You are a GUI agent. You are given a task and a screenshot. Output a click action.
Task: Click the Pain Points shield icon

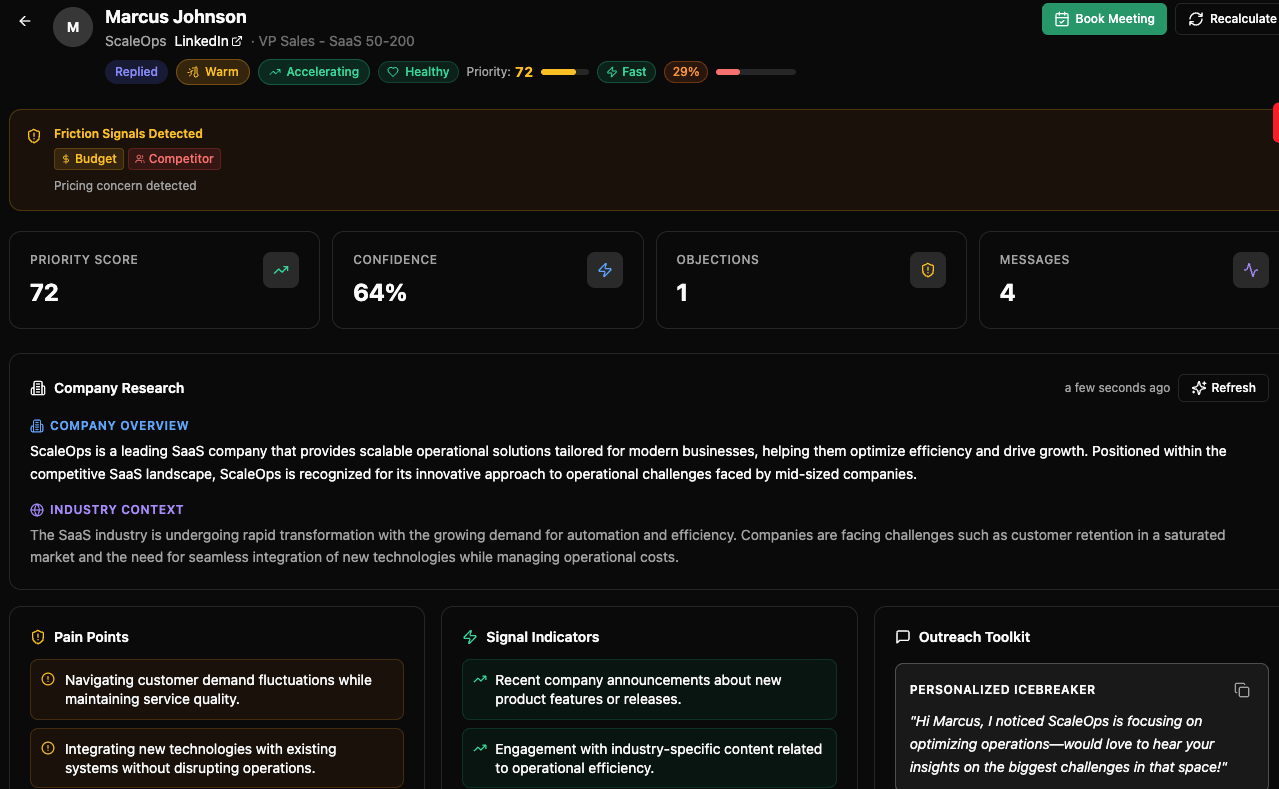(x=38, y=637)
